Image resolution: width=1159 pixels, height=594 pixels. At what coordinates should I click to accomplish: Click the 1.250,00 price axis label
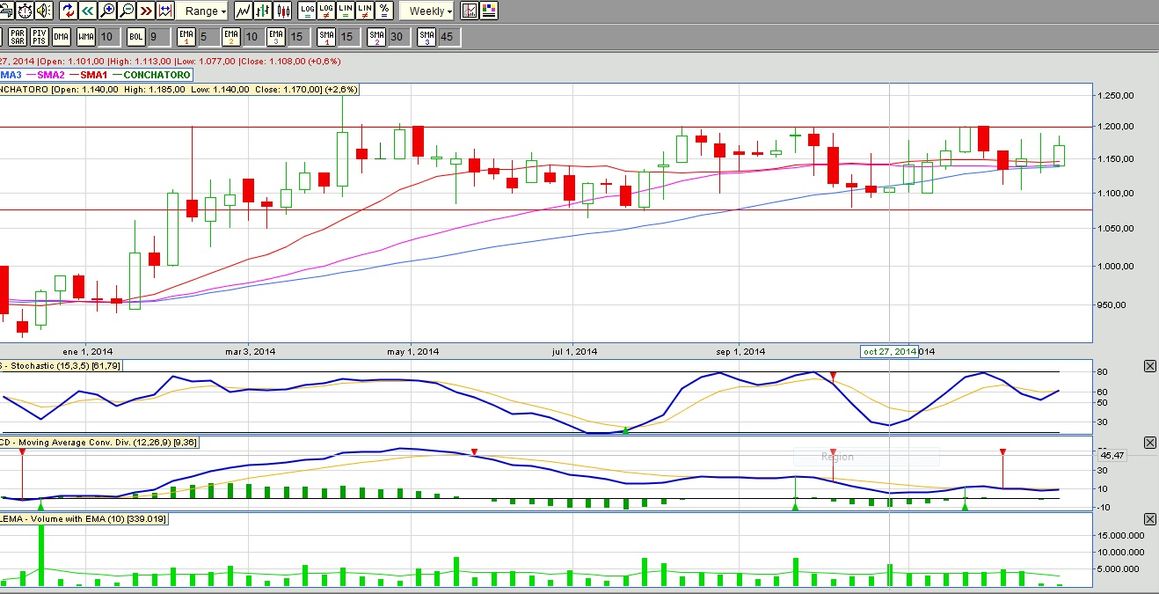1115,96
